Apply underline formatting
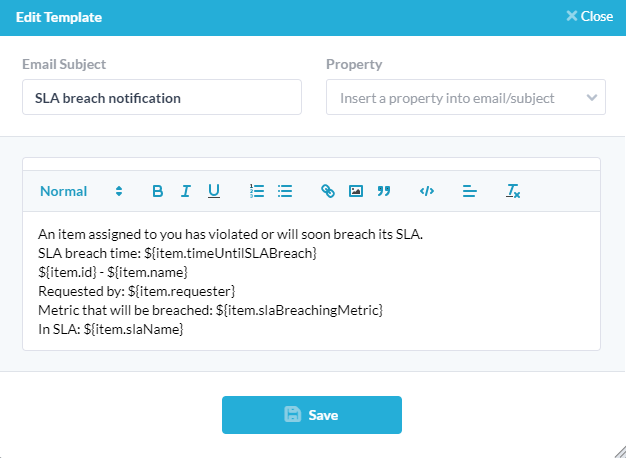This screenshot has width=626, height=458. 214,191
